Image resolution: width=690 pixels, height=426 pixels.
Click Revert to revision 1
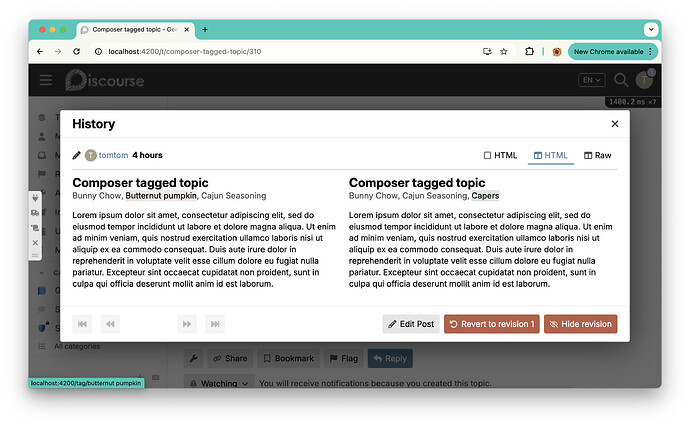click(492, 324)
